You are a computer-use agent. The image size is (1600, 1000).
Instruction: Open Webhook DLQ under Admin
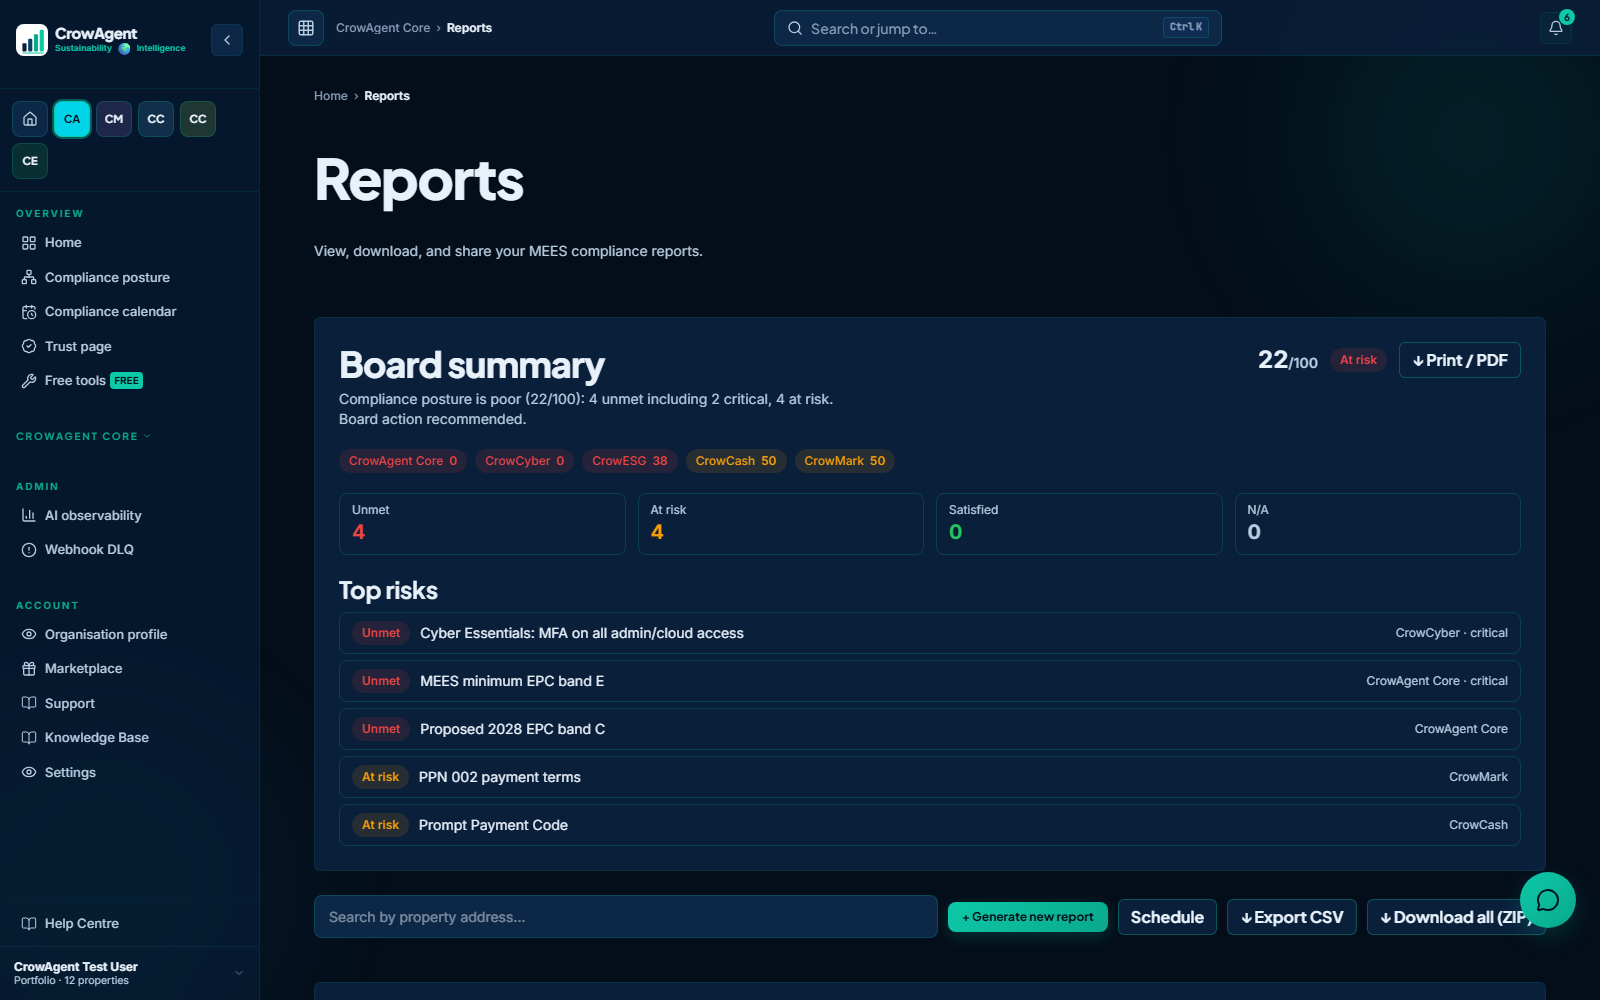(129, 550)
